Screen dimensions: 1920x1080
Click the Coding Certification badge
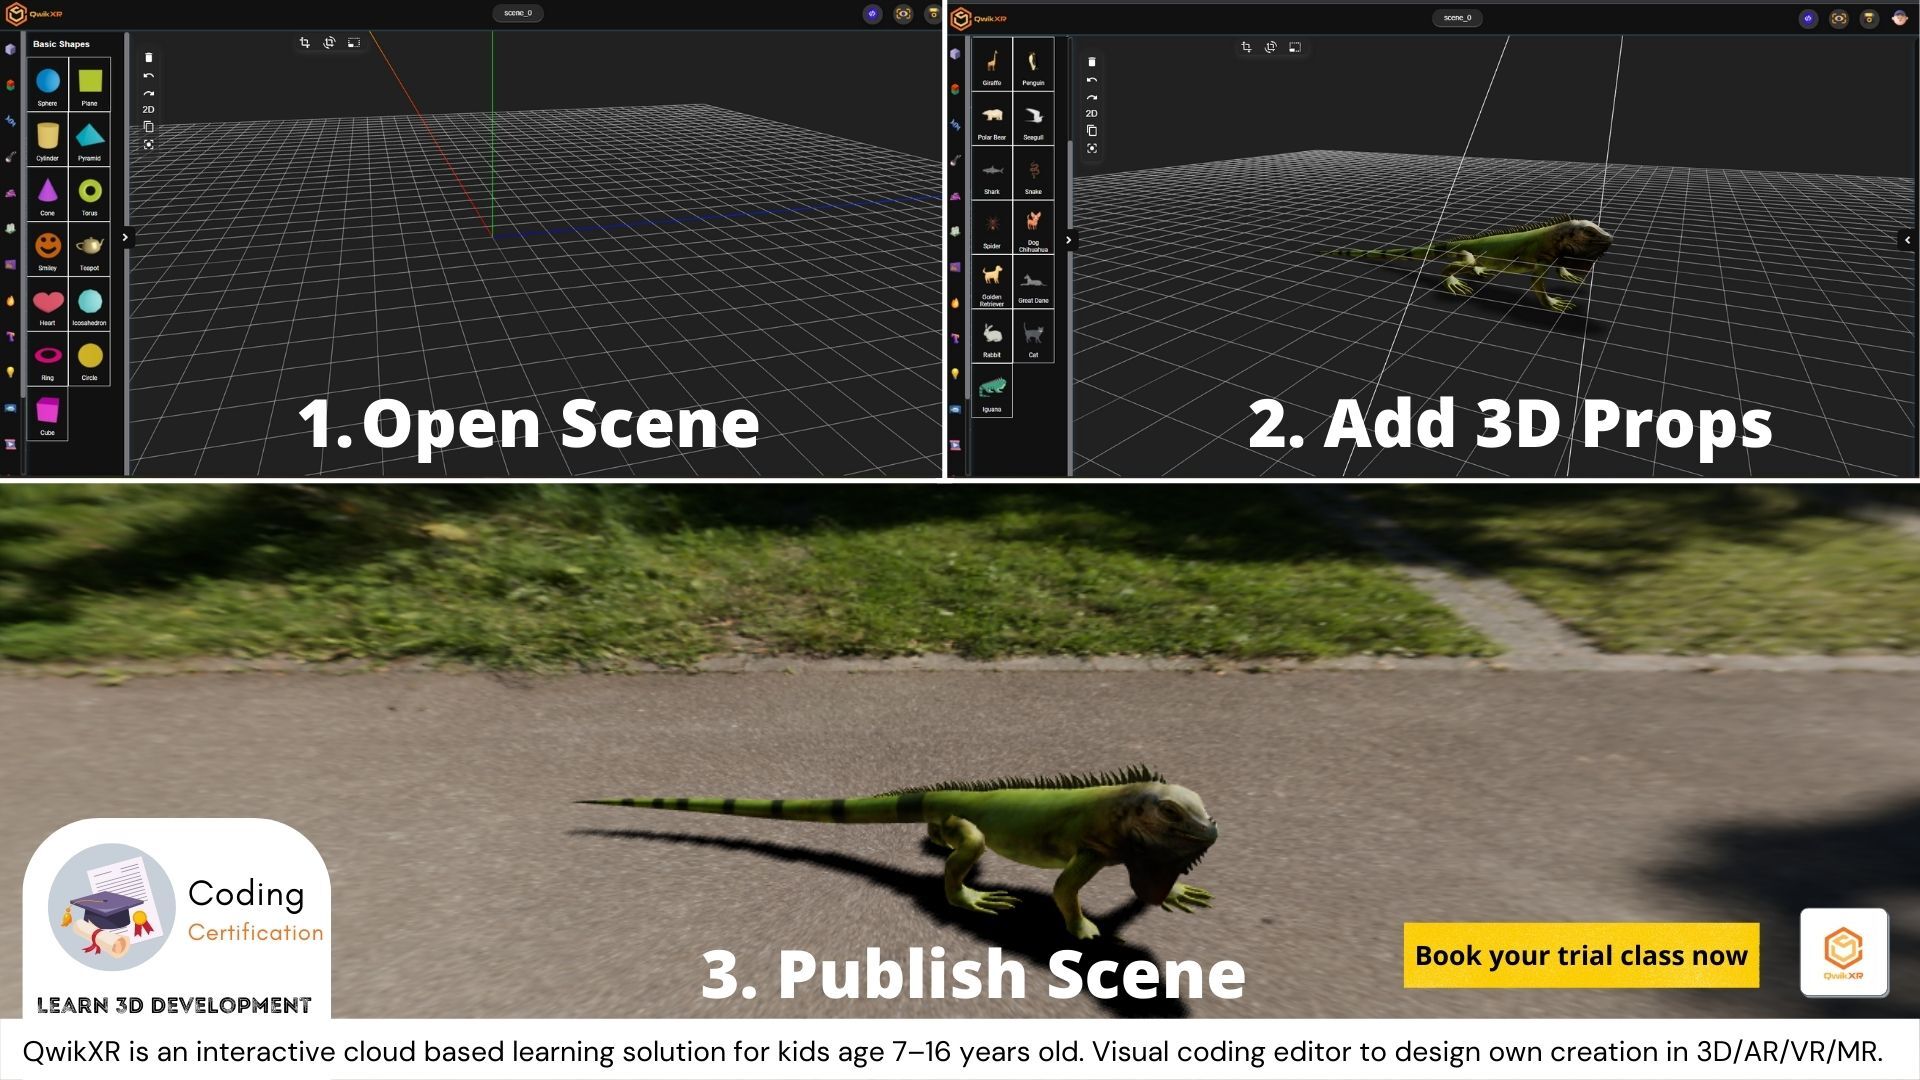[x=177, y=908]
